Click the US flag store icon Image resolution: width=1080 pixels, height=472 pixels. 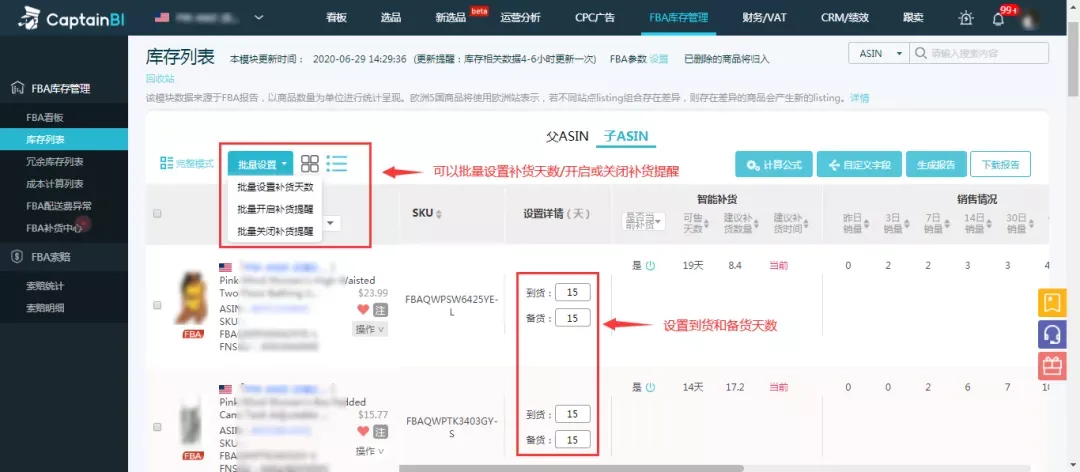(x=162, y=17)
